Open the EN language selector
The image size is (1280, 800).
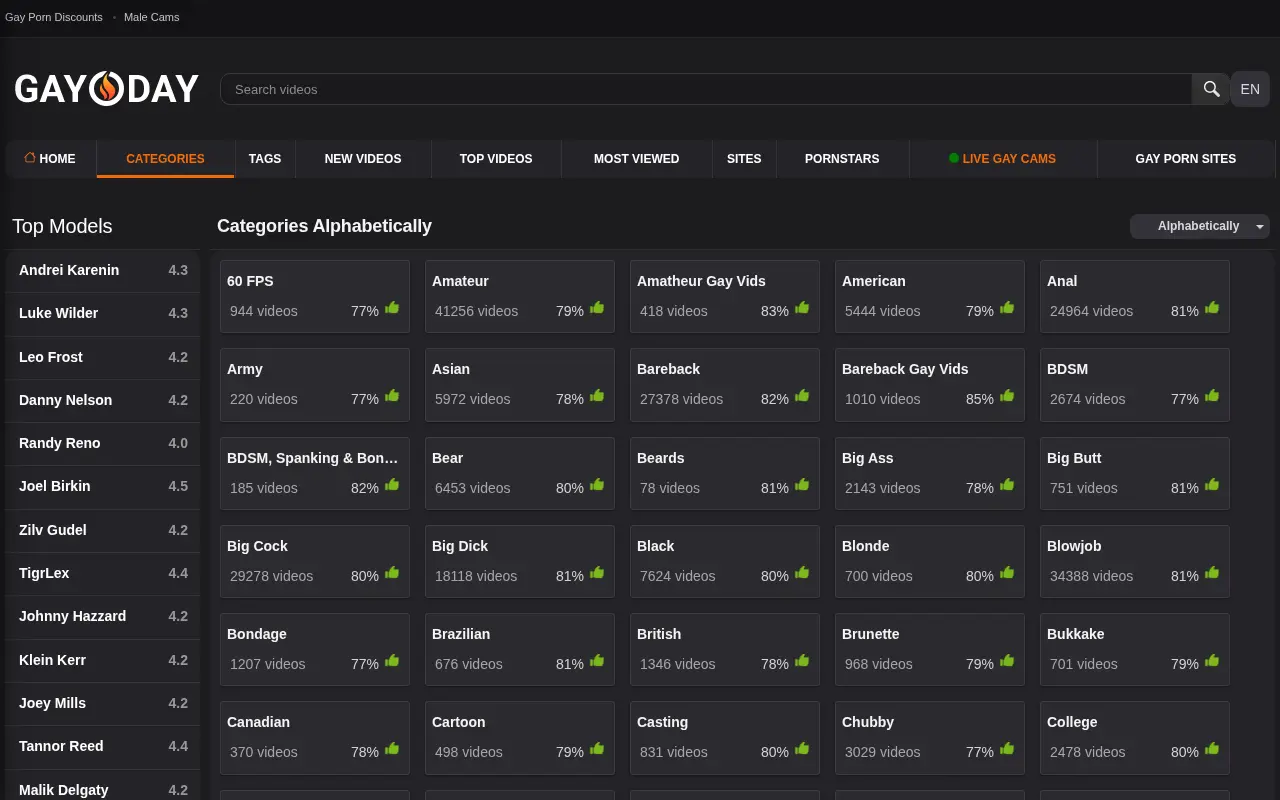tap(1250, 89)
